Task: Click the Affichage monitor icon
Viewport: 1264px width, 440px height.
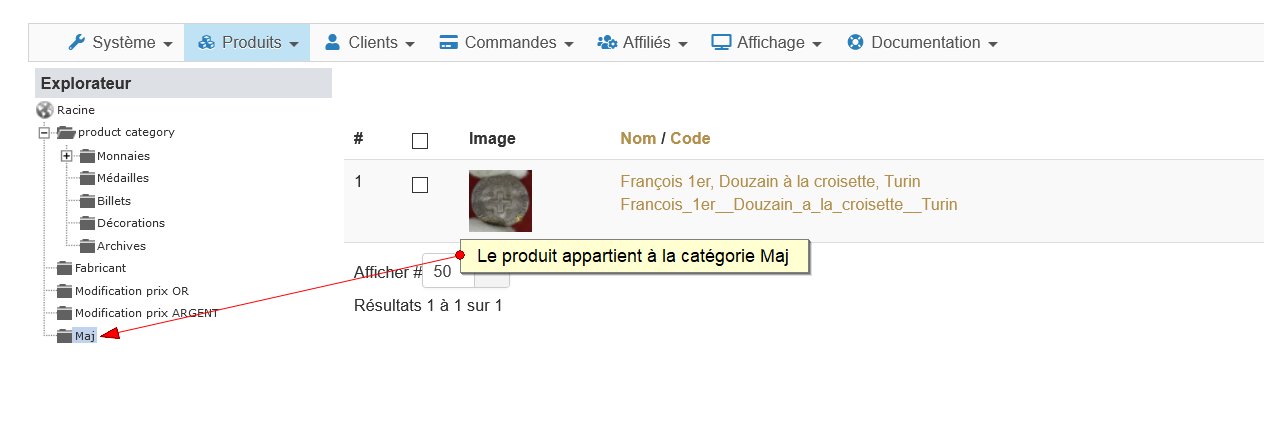Action: point(721,43)
